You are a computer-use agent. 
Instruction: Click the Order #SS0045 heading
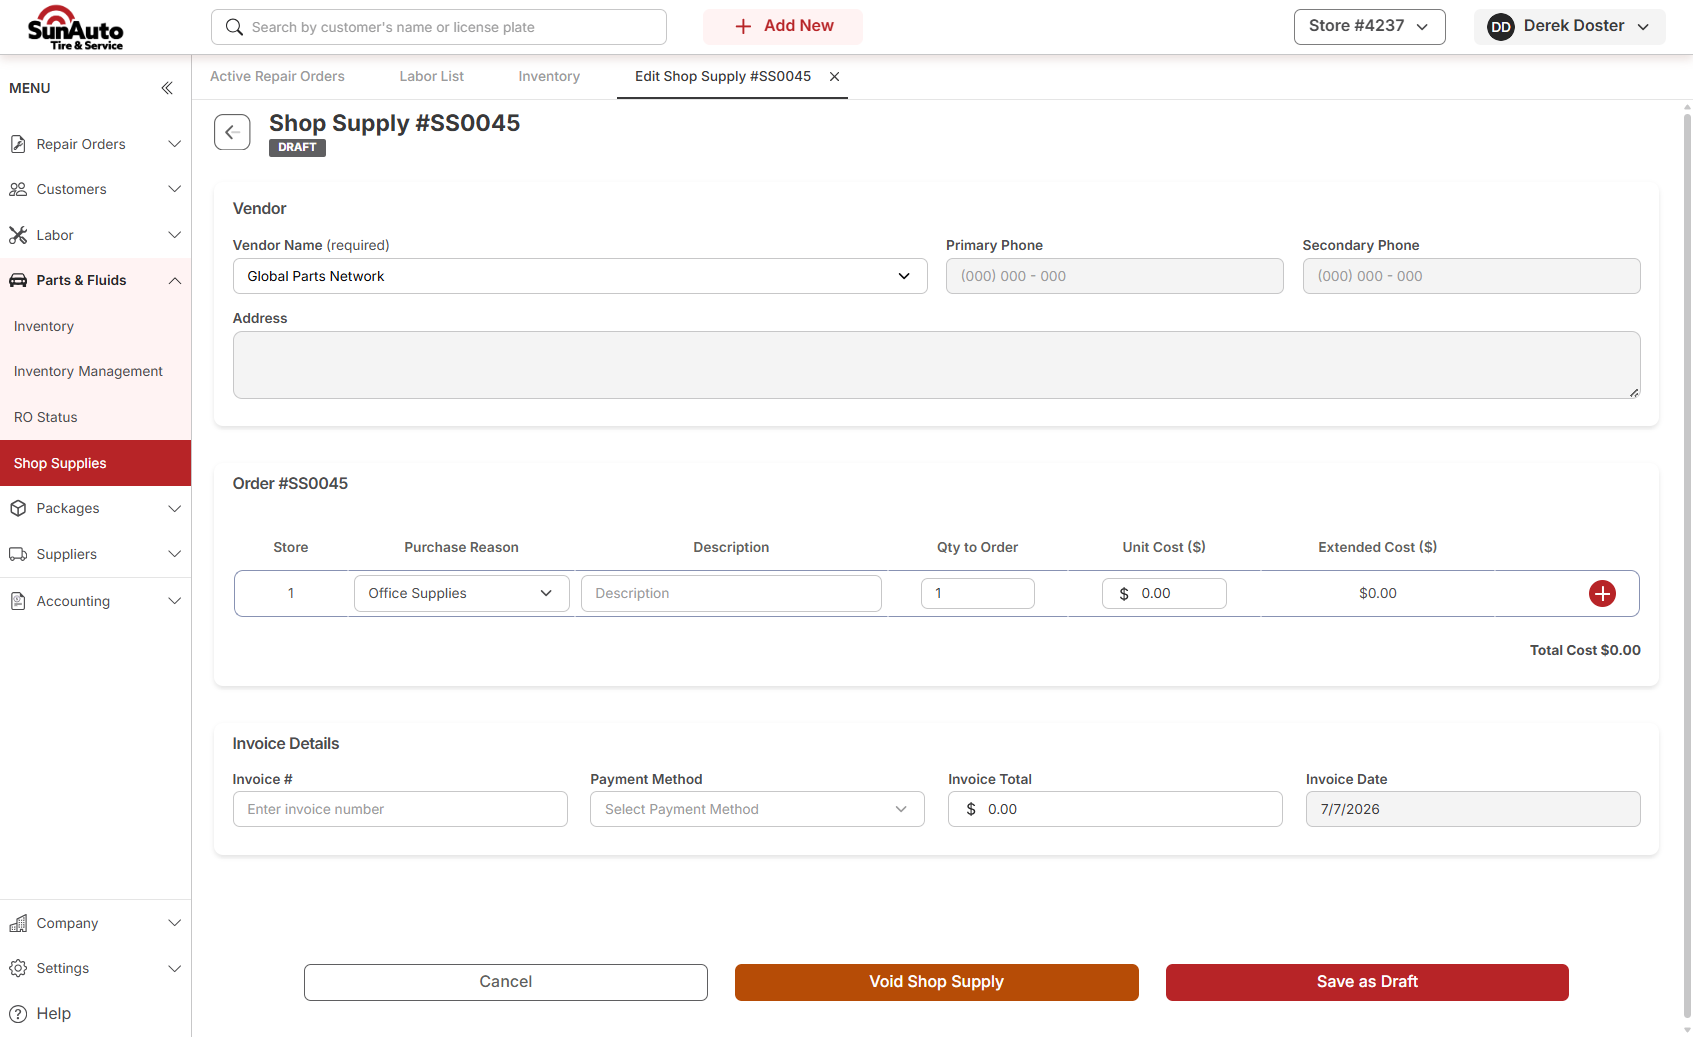click(x=290, y=483)
